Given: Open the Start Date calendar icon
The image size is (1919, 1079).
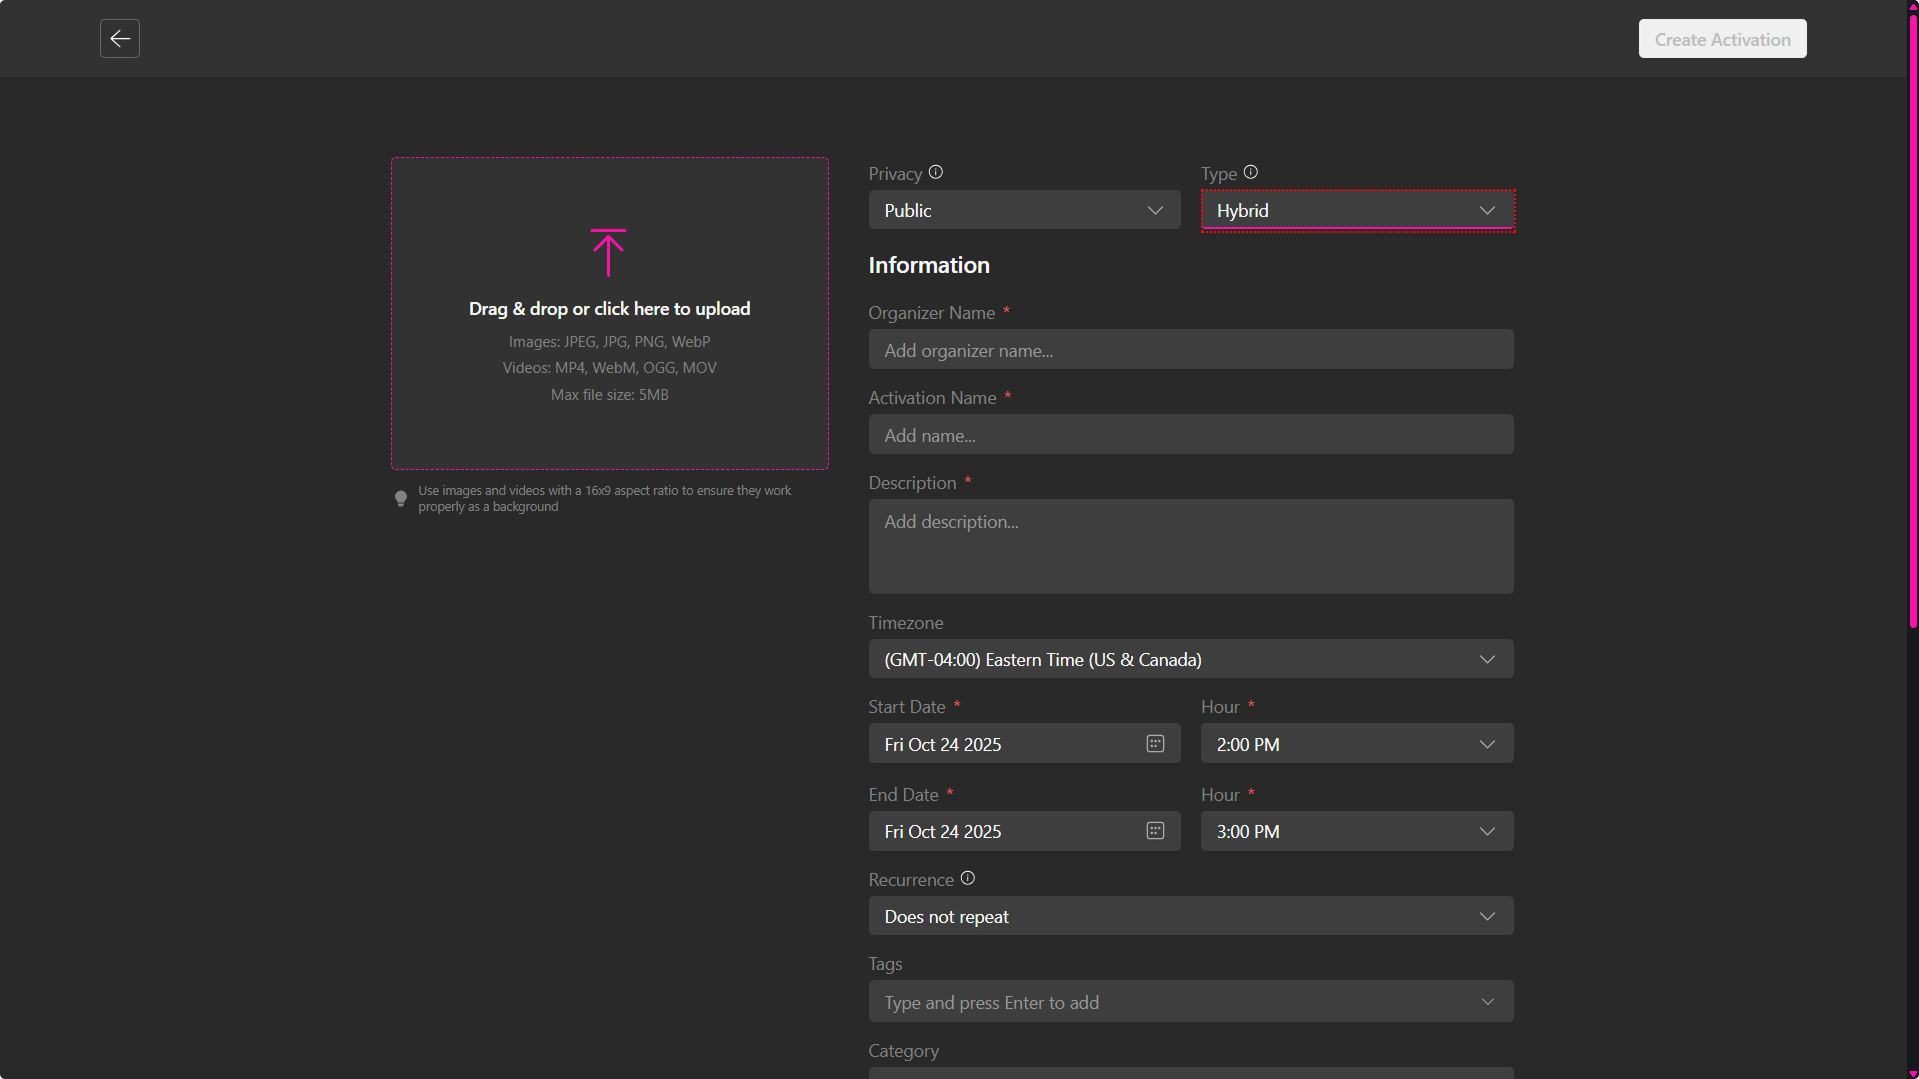Looking at the screenshot, I should (1155, 744).
